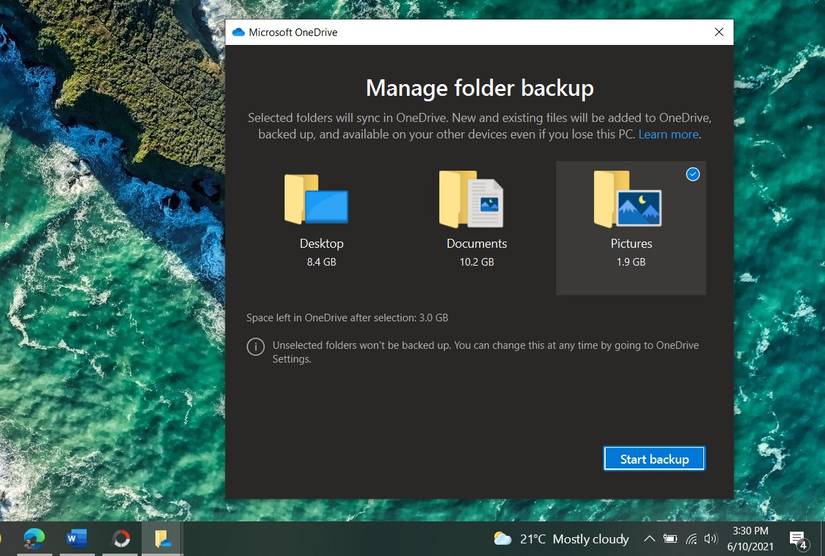Click the Start backup button

(654, 459)
